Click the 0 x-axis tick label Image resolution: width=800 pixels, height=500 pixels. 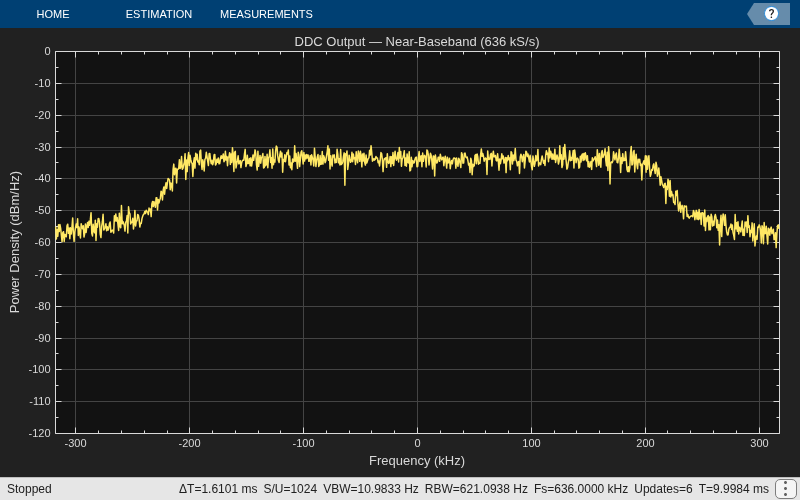(x=417, y=443)
